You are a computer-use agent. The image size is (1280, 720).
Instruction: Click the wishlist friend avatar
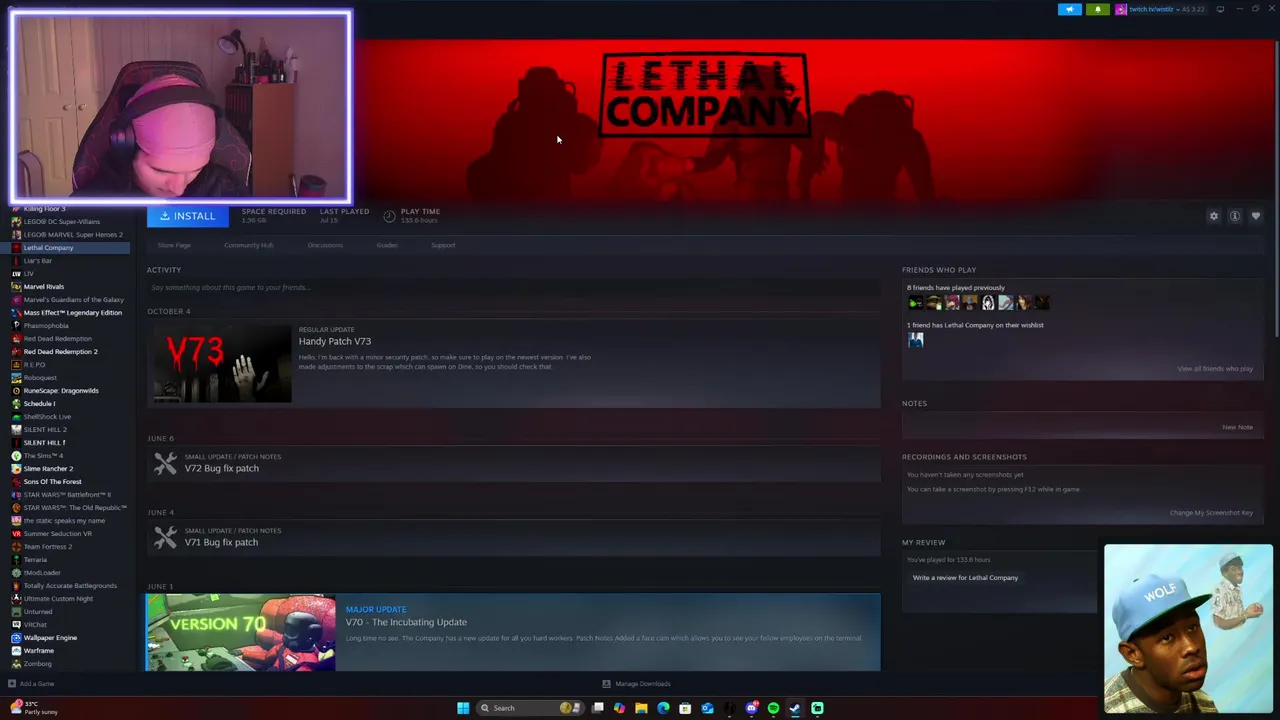pyautogui.click(x=915, y=340)
